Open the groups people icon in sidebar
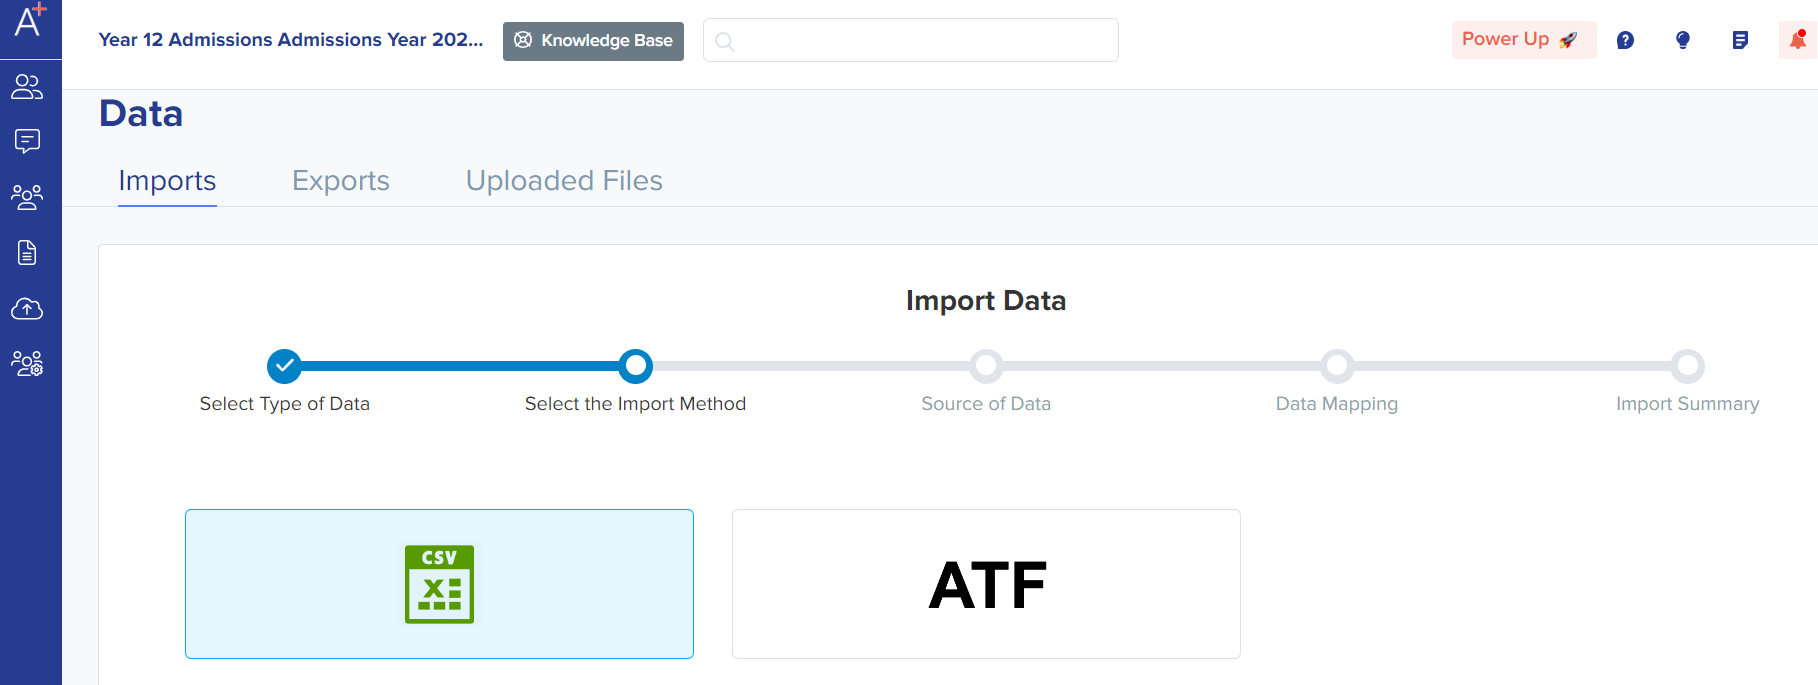 pyautogui.click(x=27, y=196)
